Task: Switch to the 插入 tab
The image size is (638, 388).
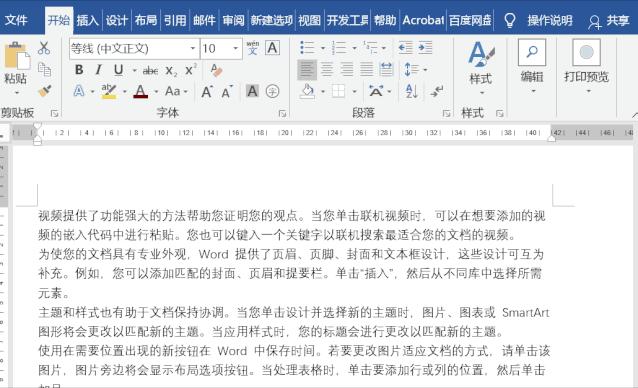Action: (x=87, y=20)
